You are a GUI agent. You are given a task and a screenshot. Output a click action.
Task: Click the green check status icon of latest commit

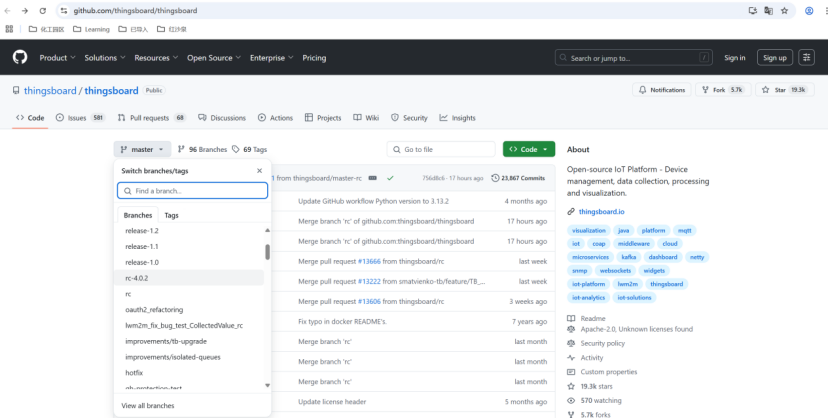pyautogui.click(x=390, y=178)
